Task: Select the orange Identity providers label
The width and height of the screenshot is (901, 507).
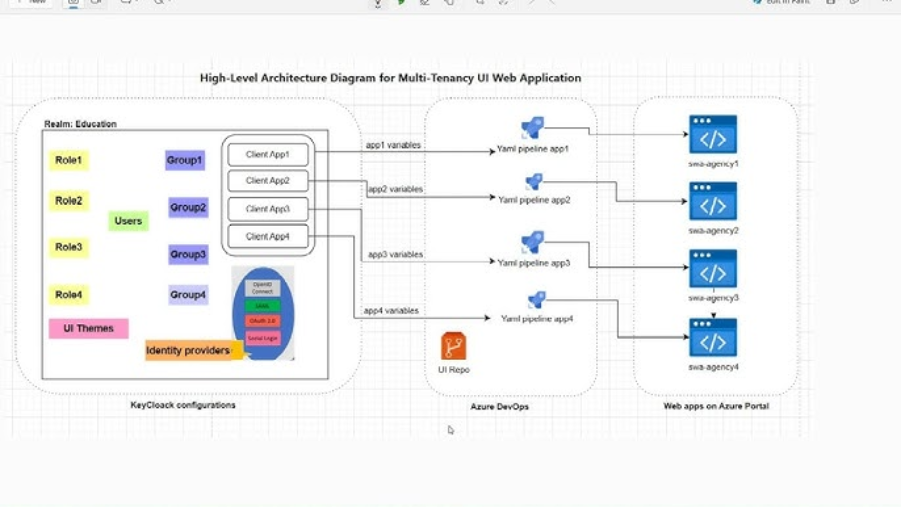Action: (x=188, y=350)
